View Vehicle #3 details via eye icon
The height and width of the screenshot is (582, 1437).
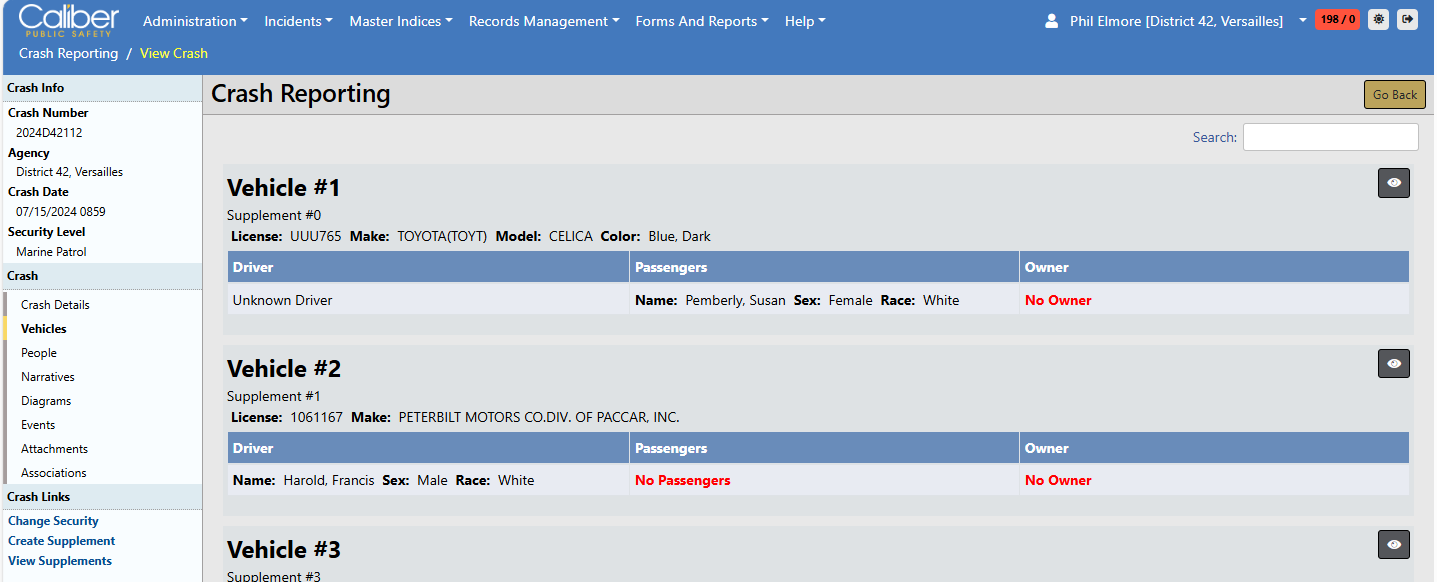pyautogui.click(x=1393, y=545)
